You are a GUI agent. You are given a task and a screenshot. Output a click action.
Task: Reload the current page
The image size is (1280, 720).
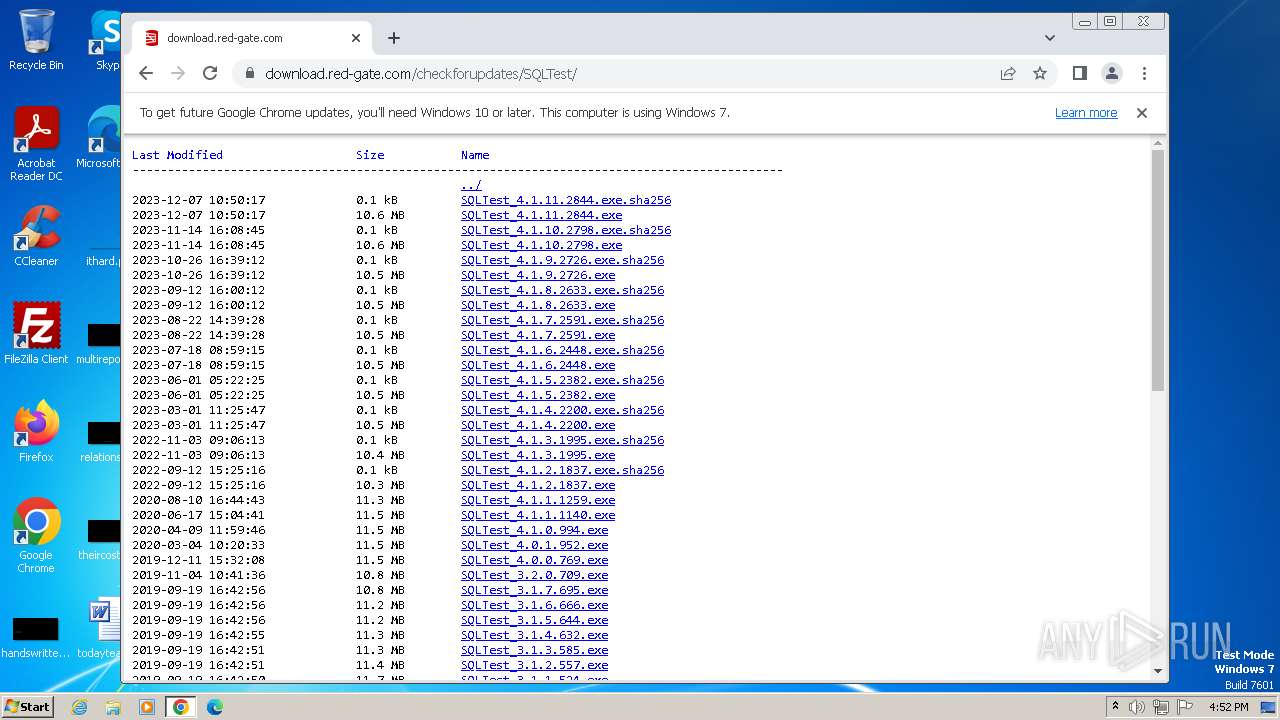(210, 73)
